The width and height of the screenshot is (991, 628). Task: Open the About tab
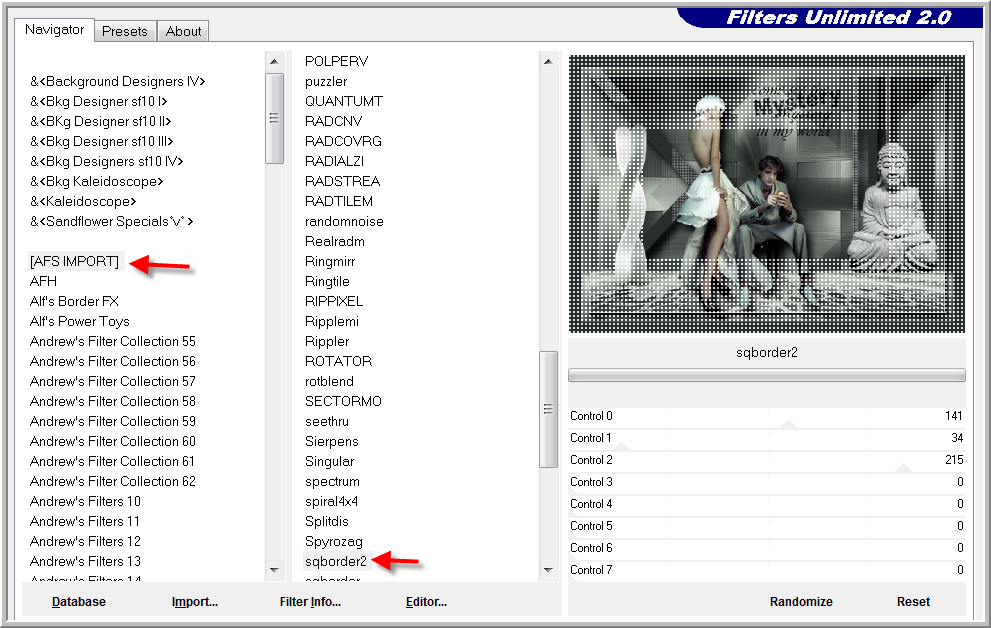coord(183,32)
